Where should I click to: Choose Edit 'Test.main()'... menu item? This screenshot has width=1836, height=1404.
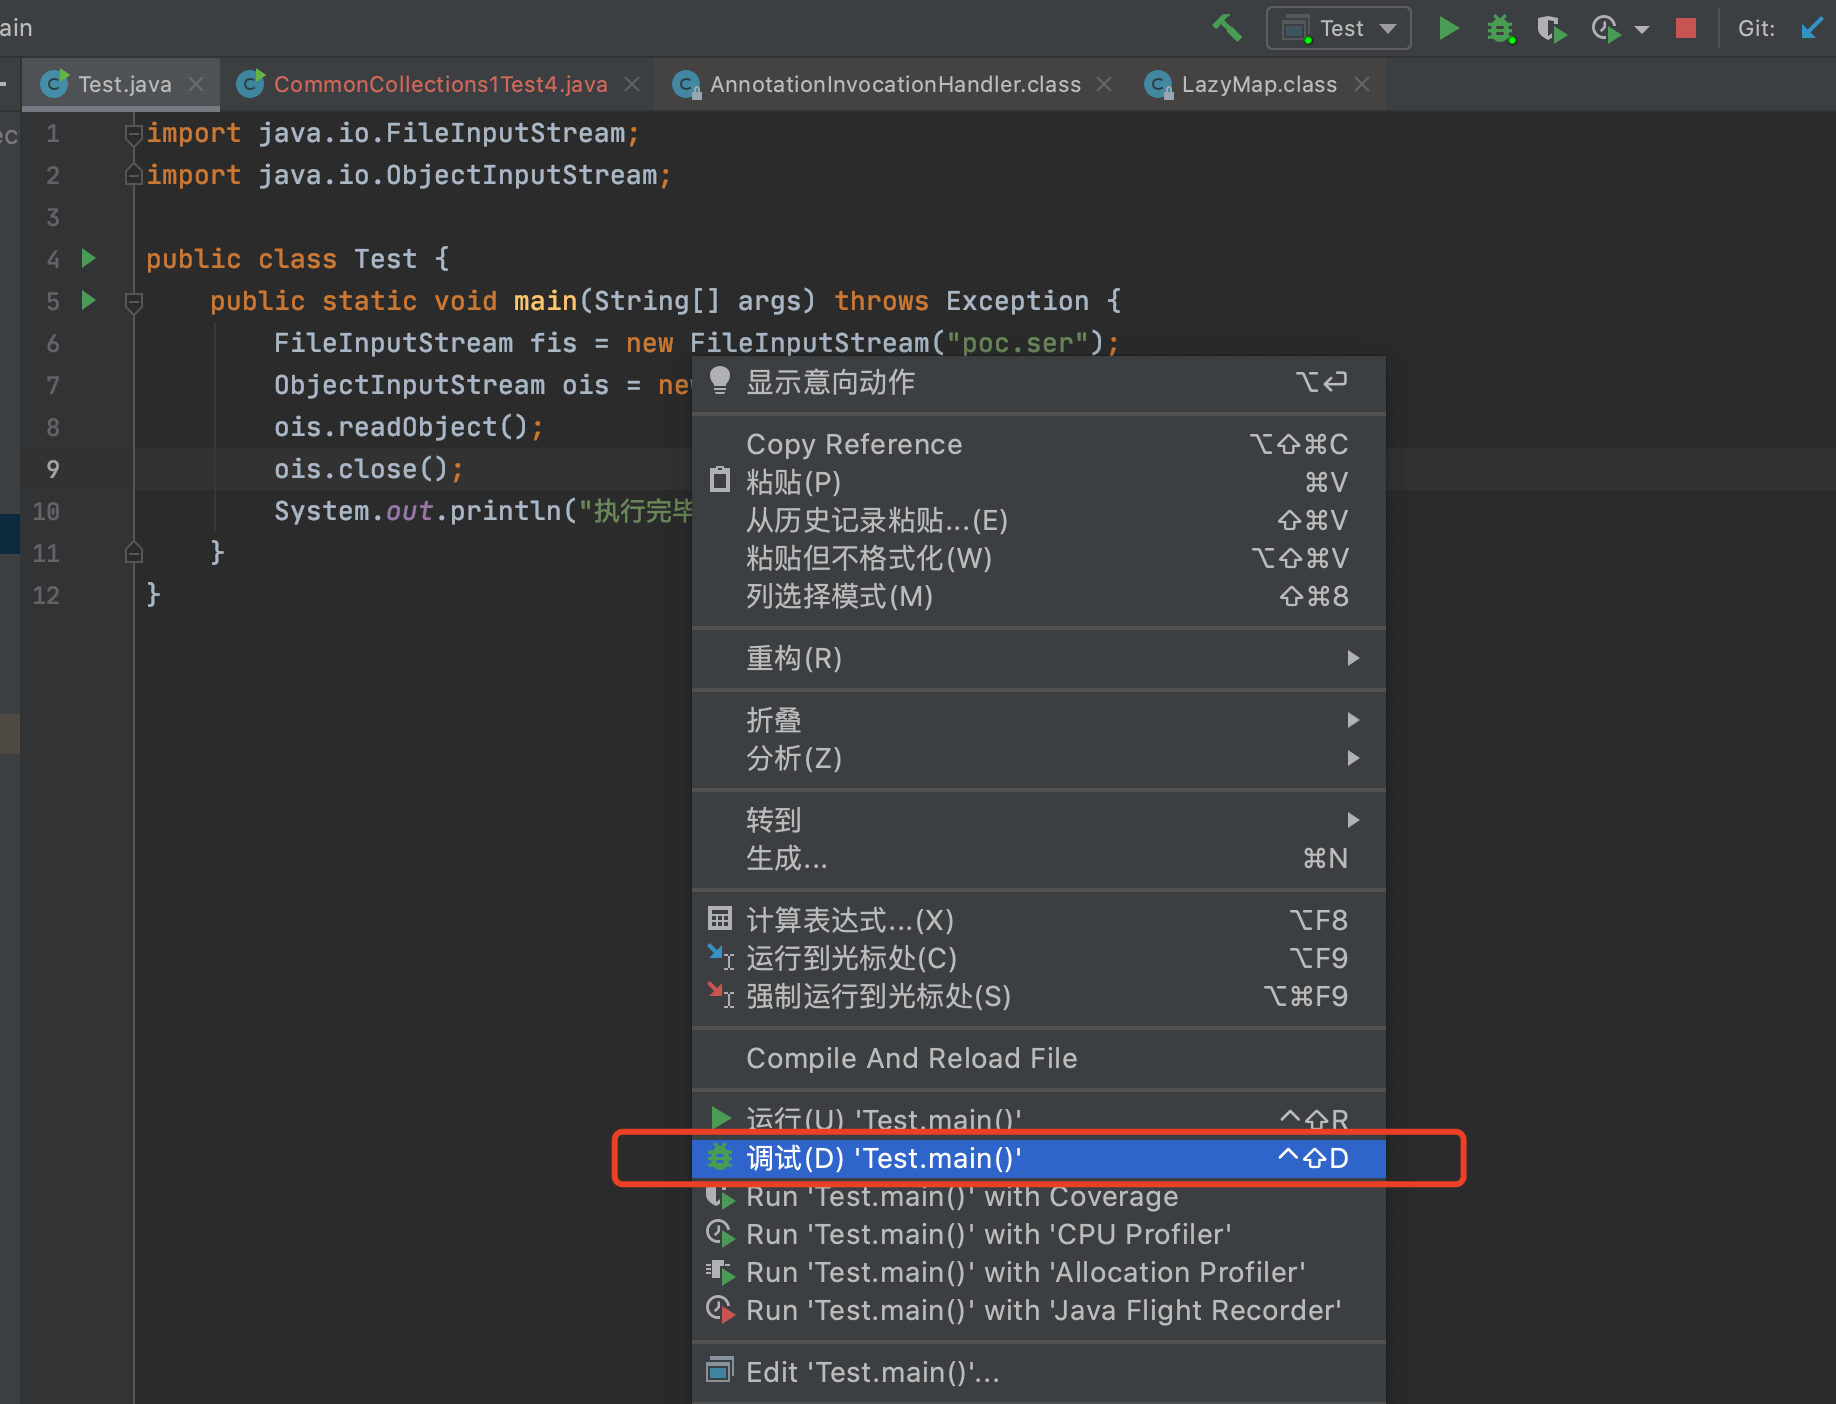(x=1038, y=1372)
